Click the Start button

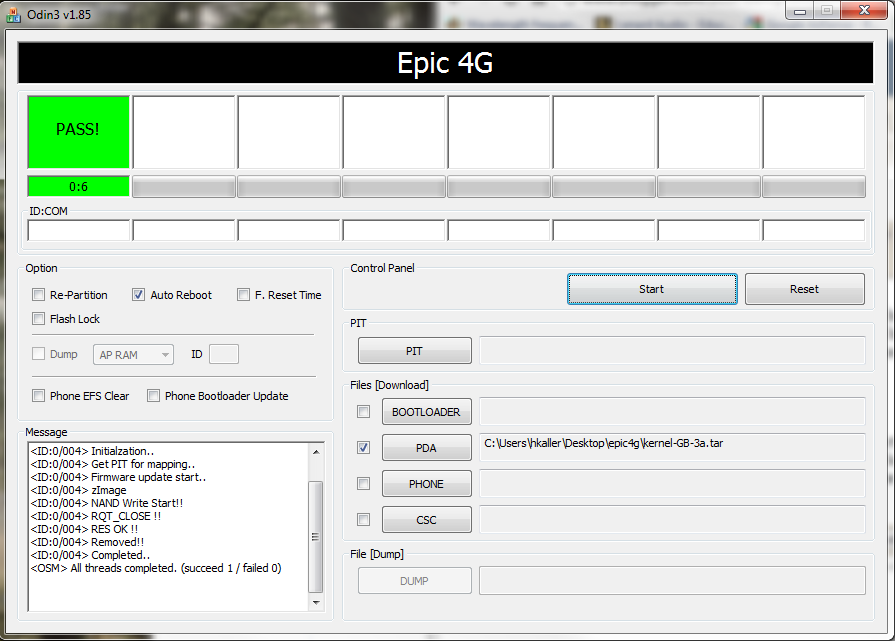pos(652,289)
